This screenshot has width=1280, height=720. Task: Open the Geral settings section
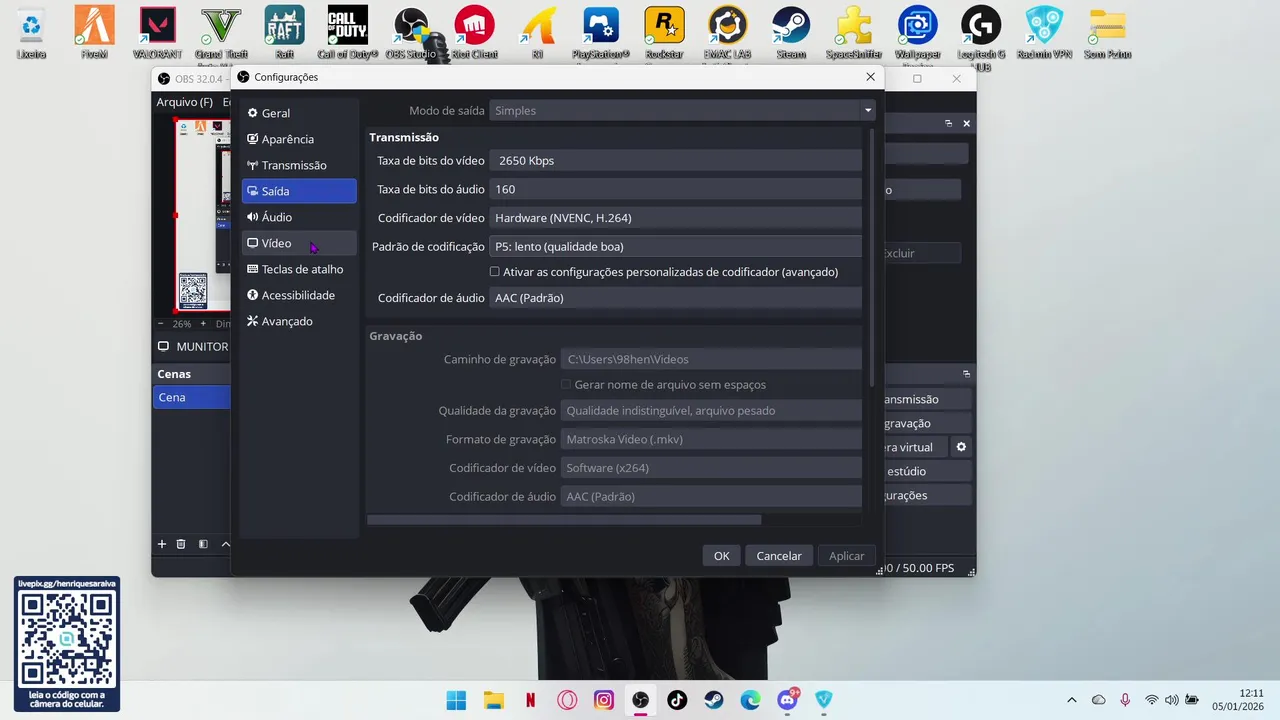click(x=299, y=113)
